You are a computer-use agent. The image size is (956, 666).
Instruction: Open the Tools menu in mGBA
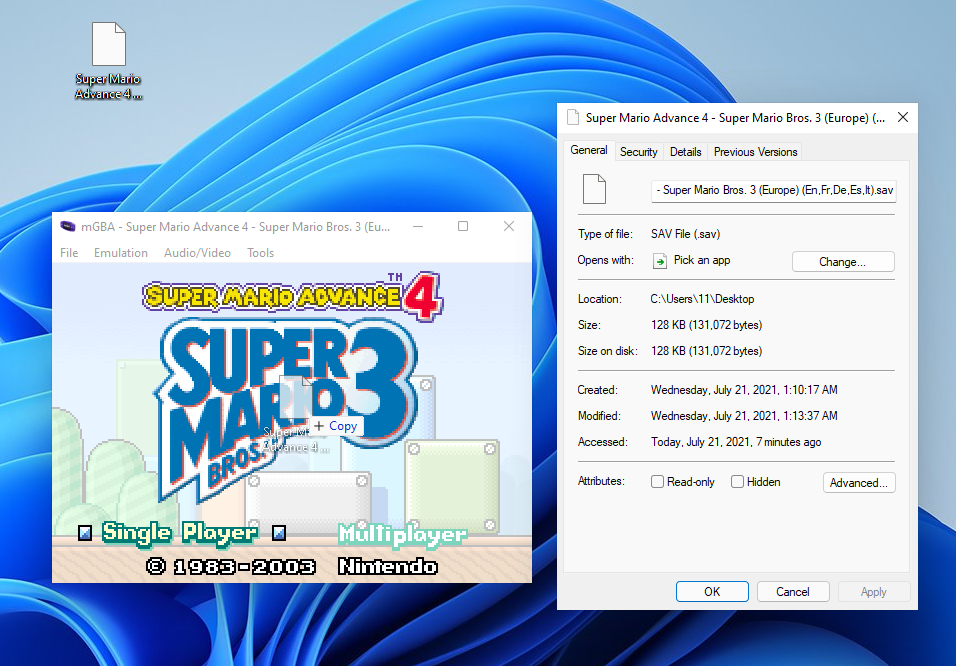(260, 252)
